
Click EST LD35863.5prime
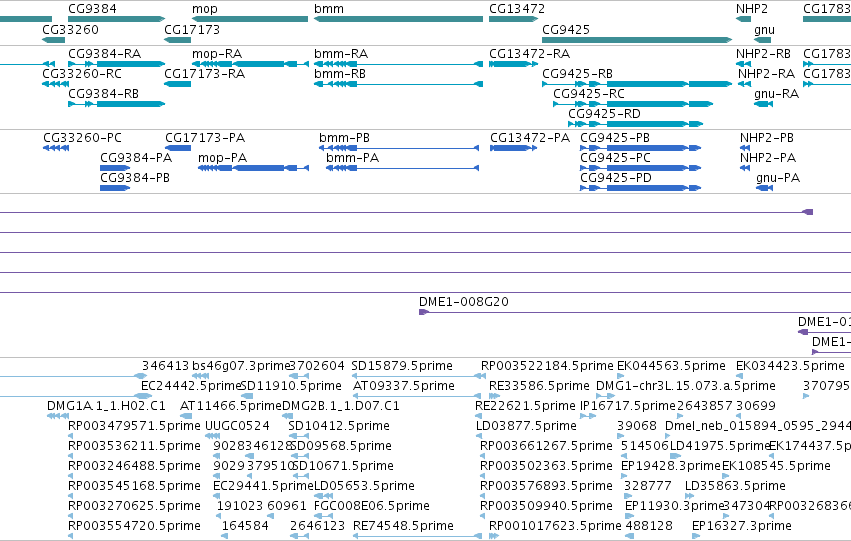[x=688, y=497]
